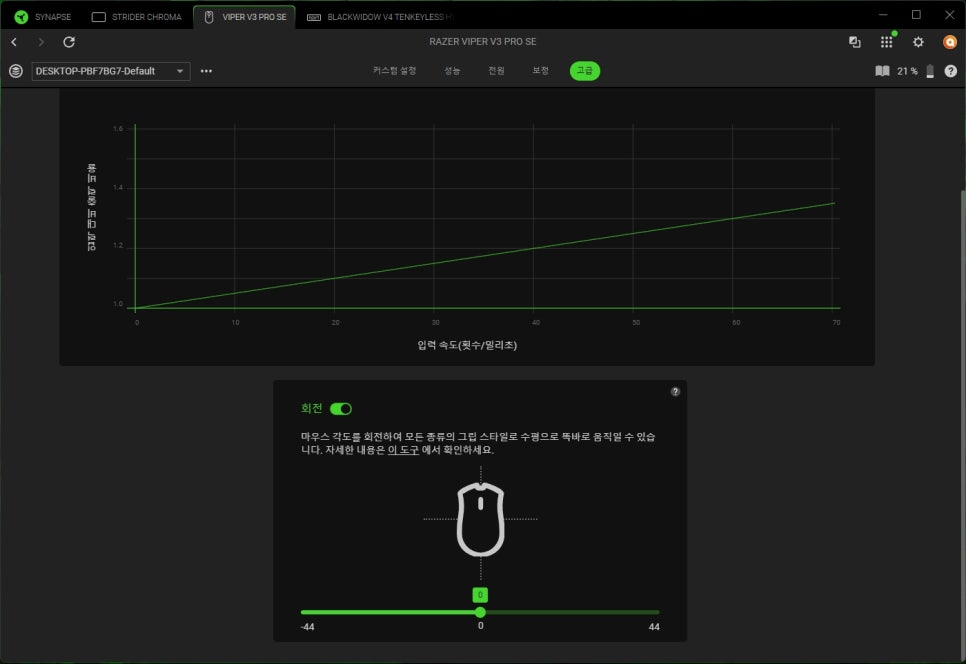966x664 pixels.
Task: Open the three-dot profile options menu
Action: point(206,71)
